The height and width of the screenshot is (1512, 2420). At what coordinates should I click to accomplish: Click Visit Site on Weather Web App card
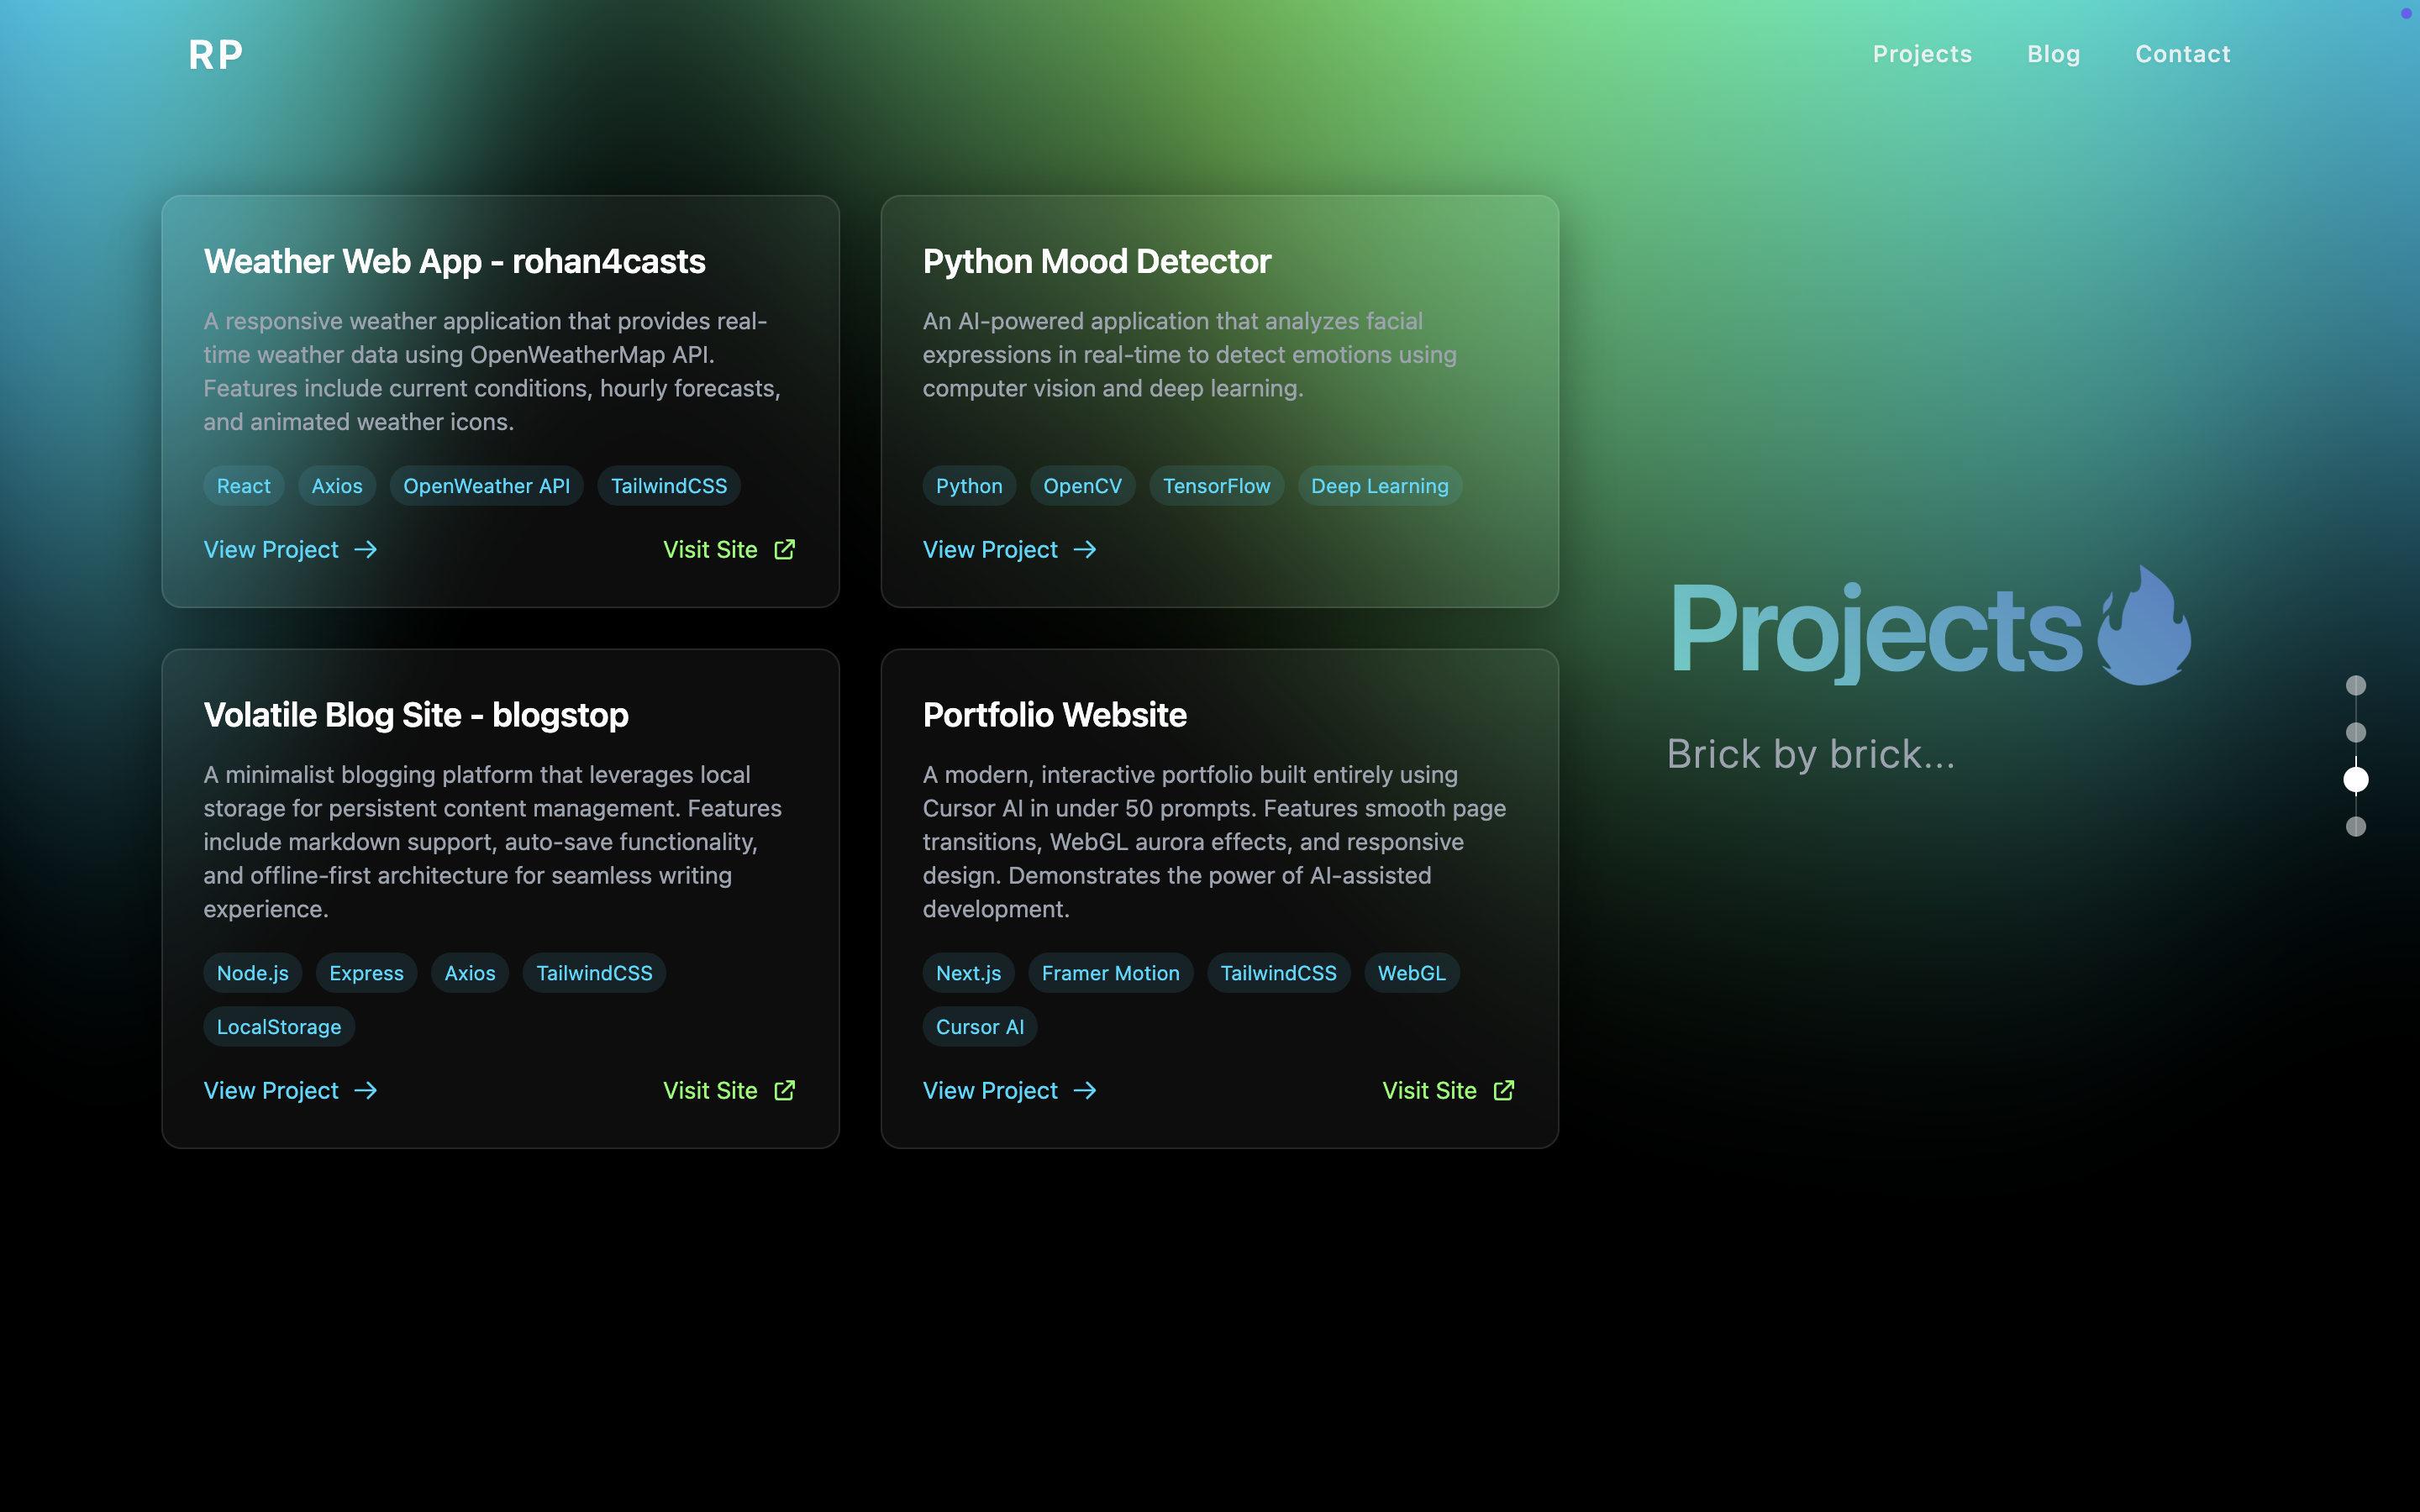click(x=710, y=550)
